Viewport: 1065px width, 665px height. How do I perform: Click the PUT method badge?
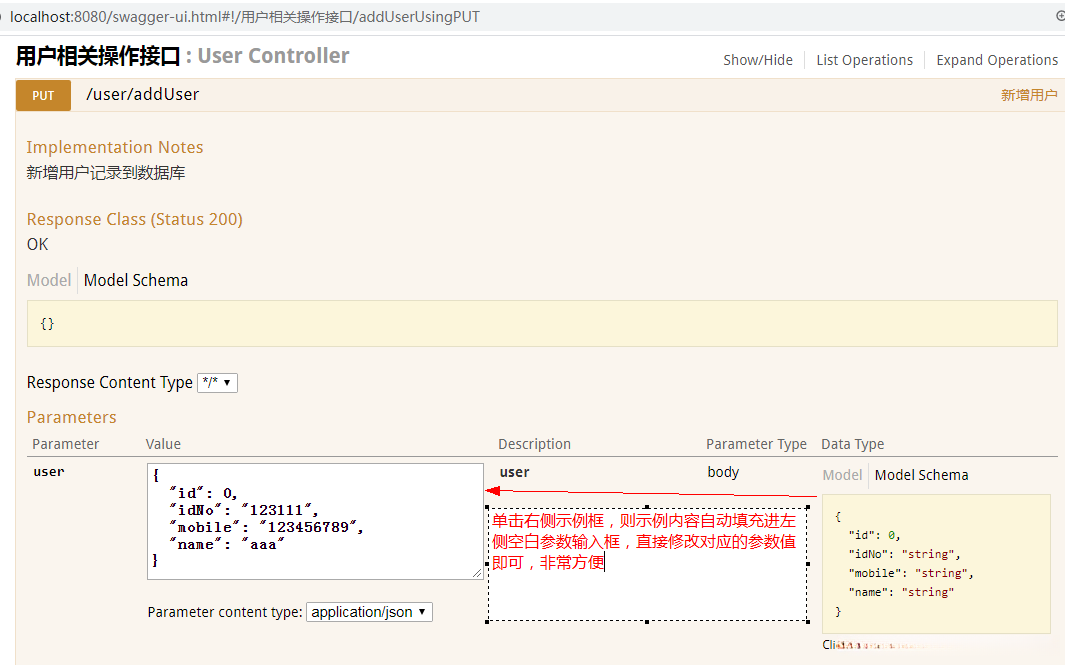click(x=43, y=95)
